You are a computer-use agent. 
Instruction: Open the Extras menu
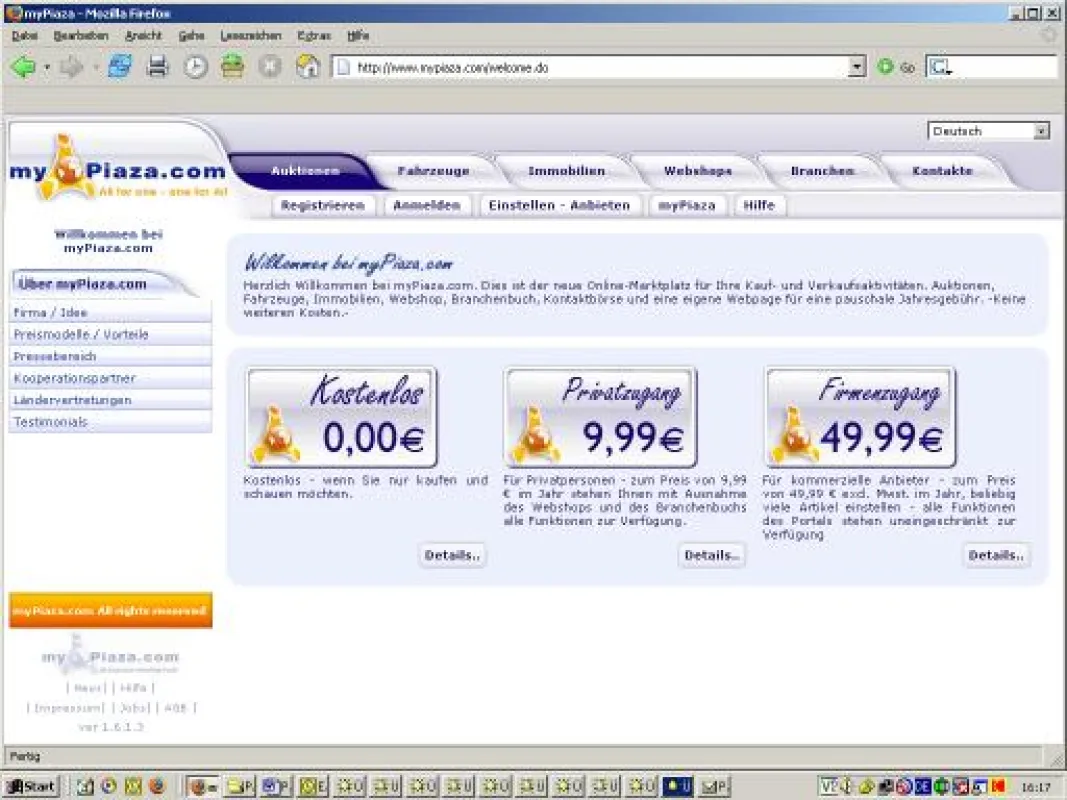[x=314, y=35]
